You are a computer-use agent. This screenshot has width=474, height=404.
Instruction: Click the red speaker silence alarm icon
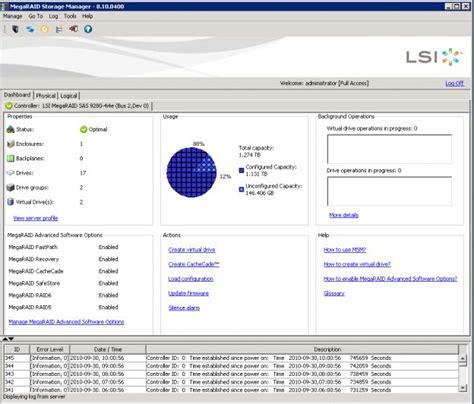coord(73,29)
